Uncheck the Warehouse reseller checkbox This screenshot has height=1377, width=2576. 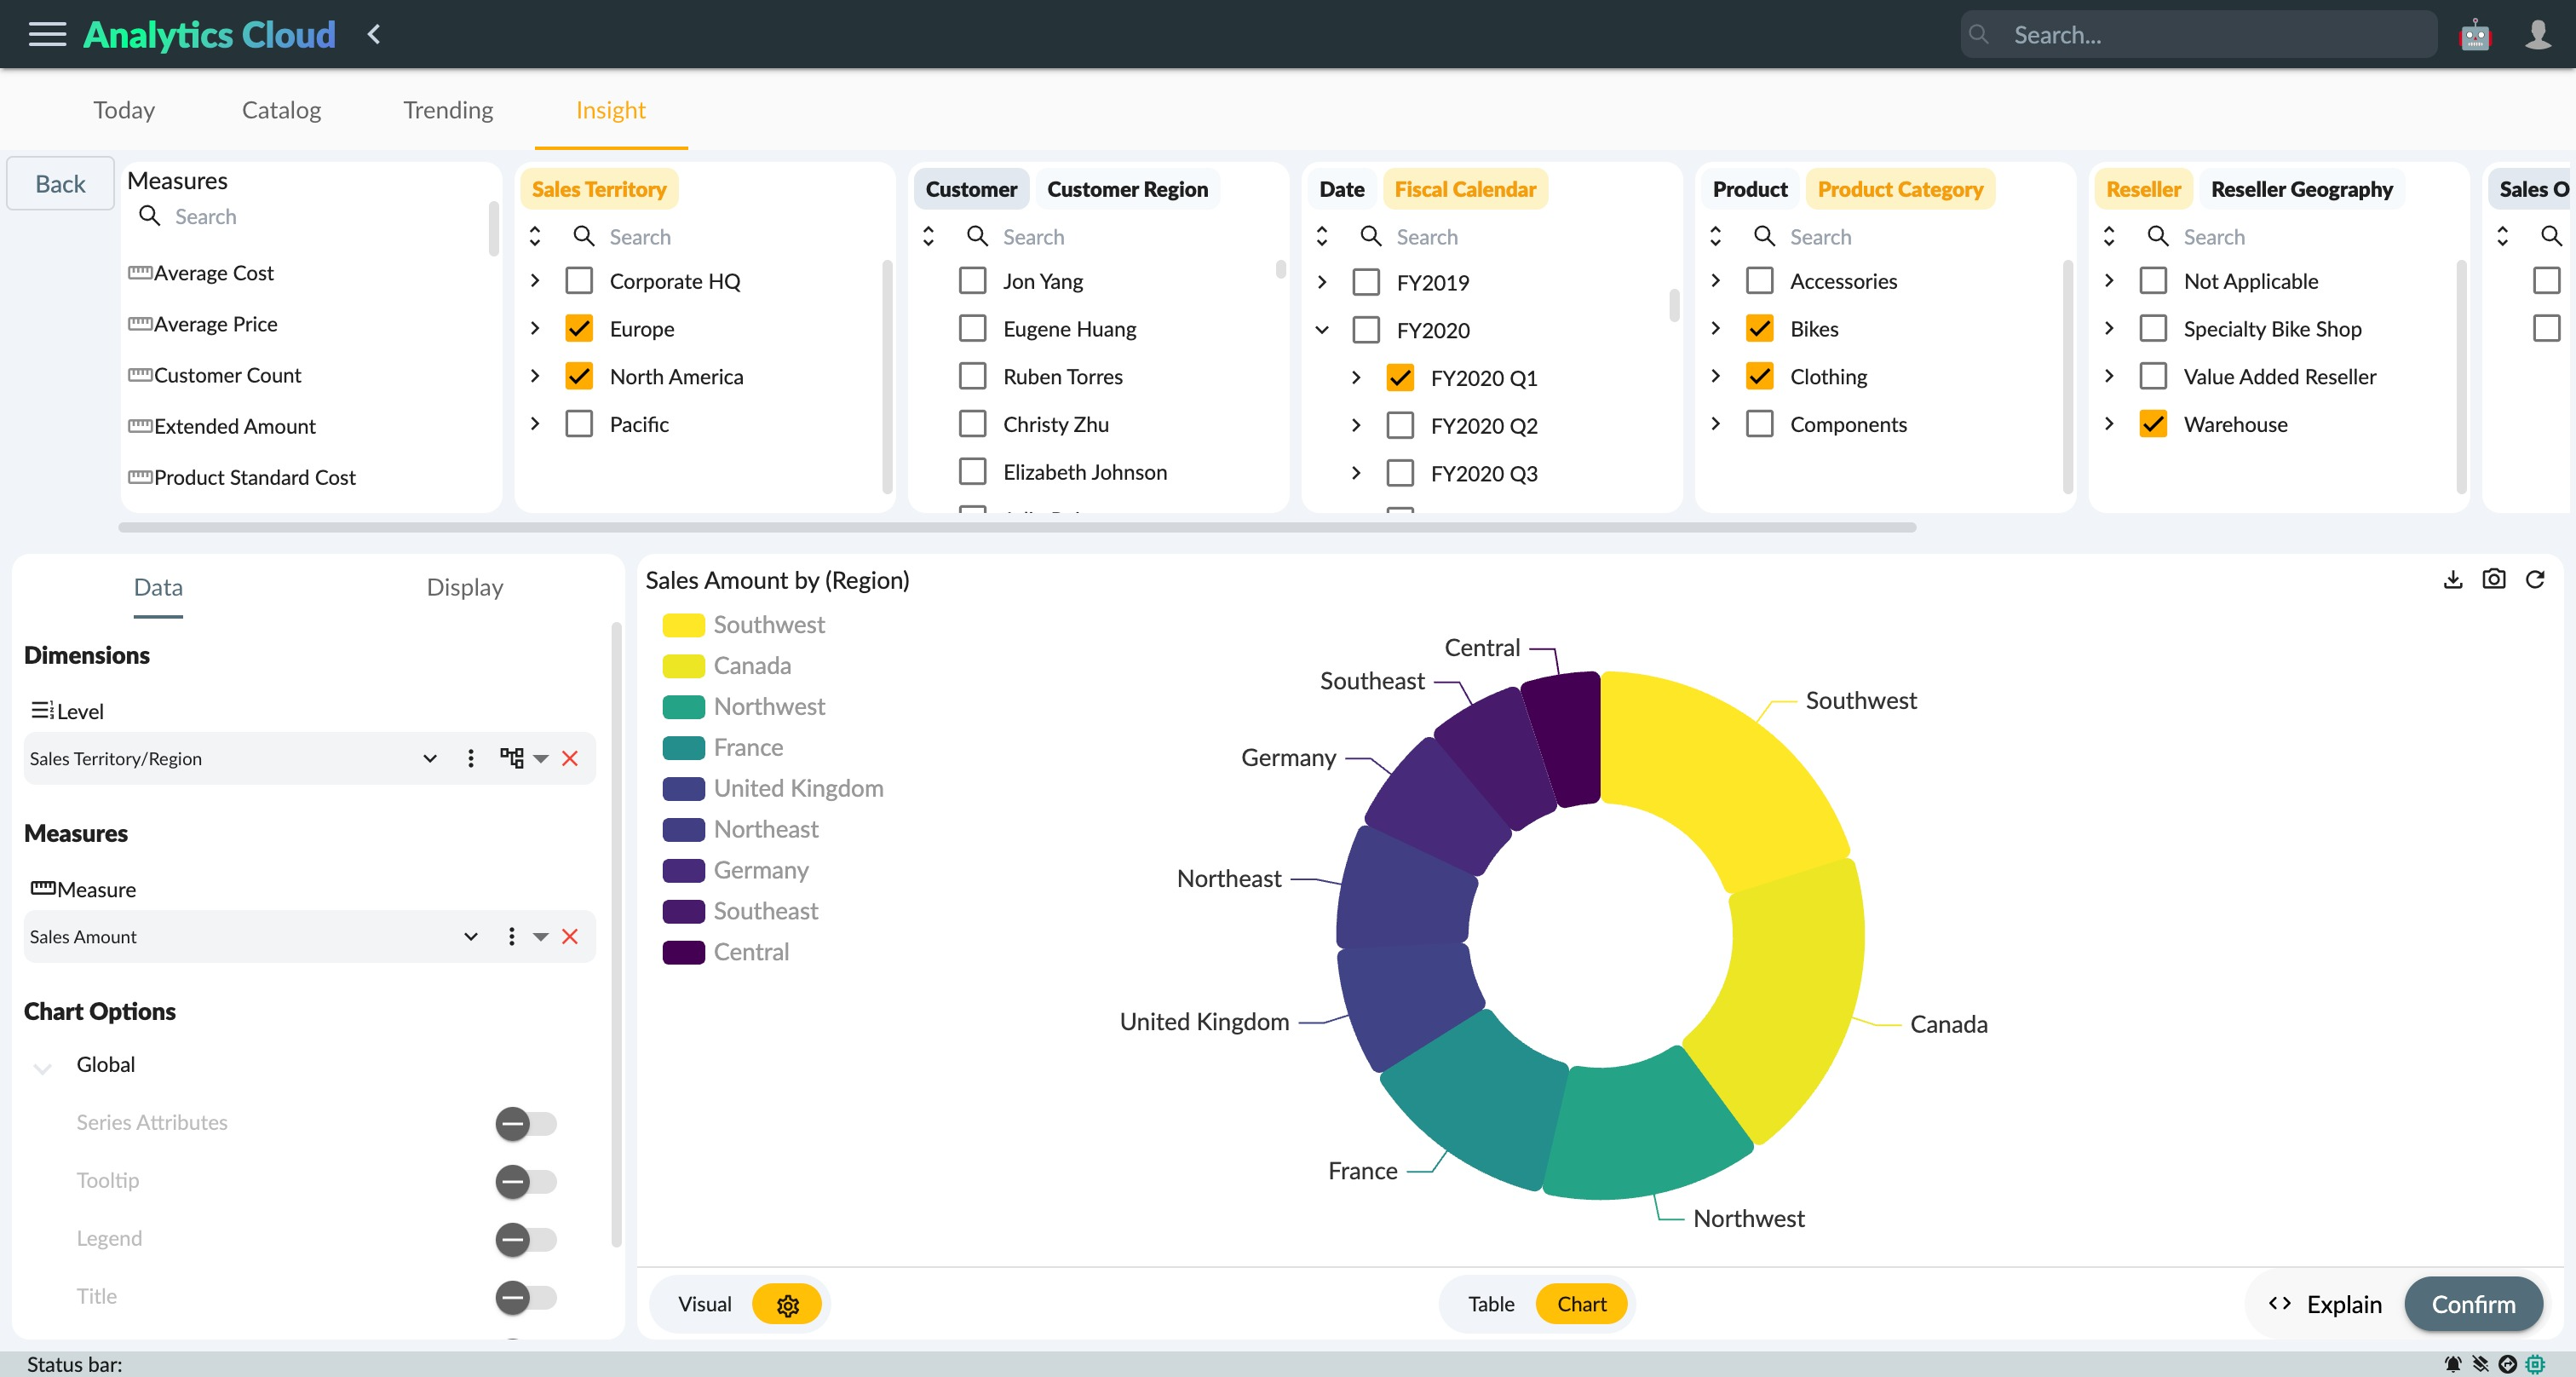click(2153, 424)
